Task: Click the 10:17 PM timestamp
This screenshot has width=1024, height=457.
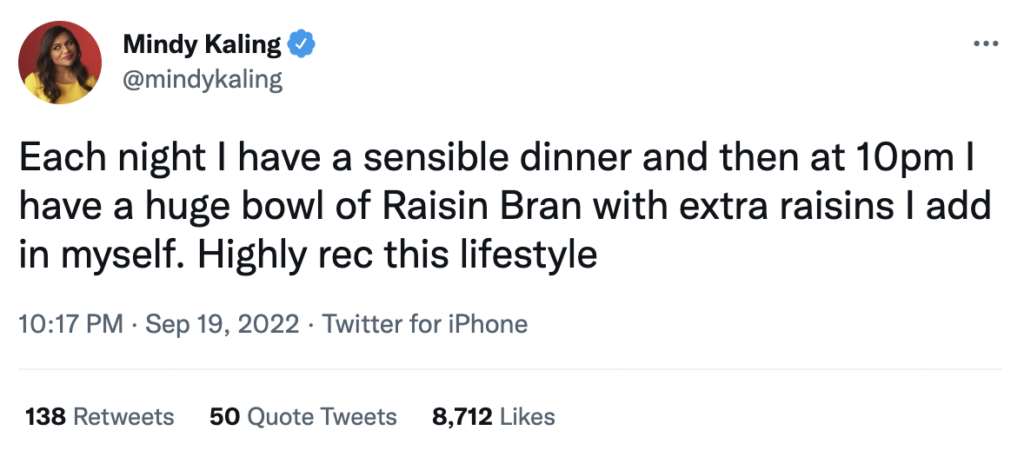Action: point(71,324)
